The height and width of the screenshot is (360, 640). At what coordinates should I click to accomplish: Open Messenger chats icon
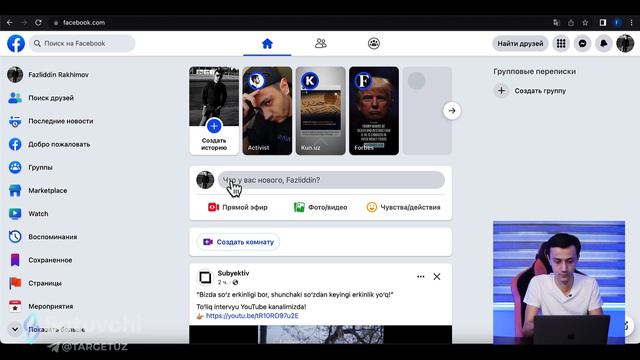582,43
